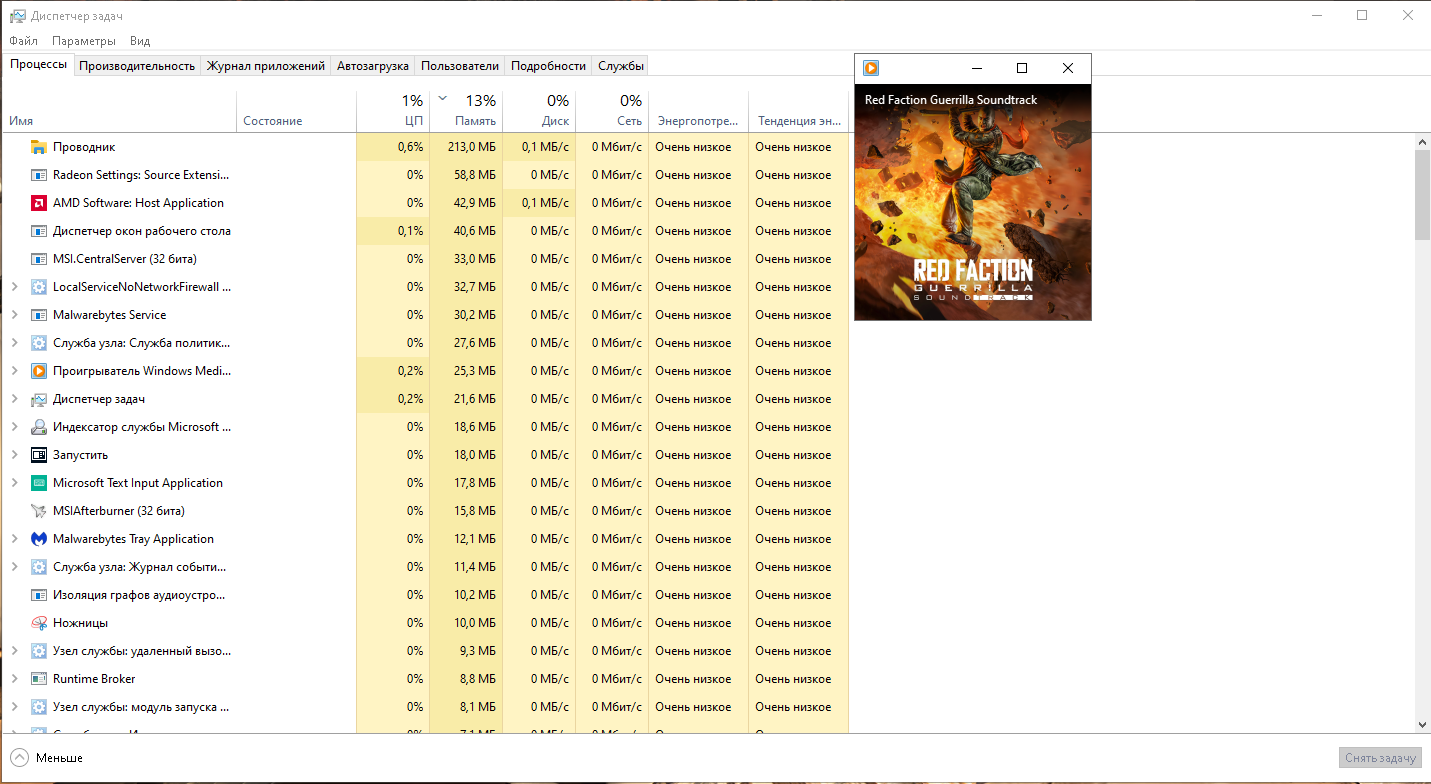The width and height of the screenshot is (1431, 784).
Task: Click the AMD Software red icon
Action: tap(39, 203)
